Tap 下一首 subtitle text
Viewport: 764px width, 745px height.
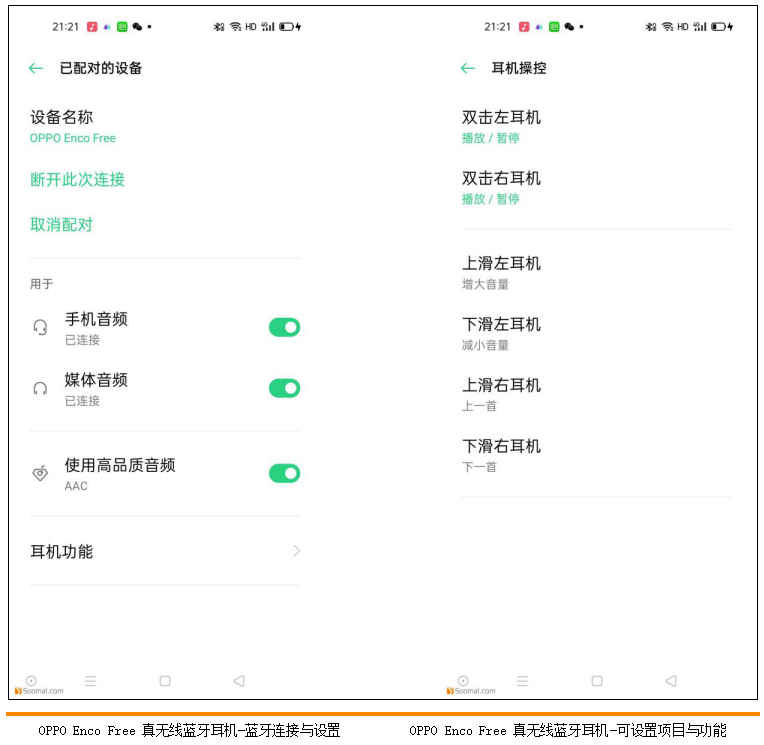pyautogui.click(x=479, y=467)
